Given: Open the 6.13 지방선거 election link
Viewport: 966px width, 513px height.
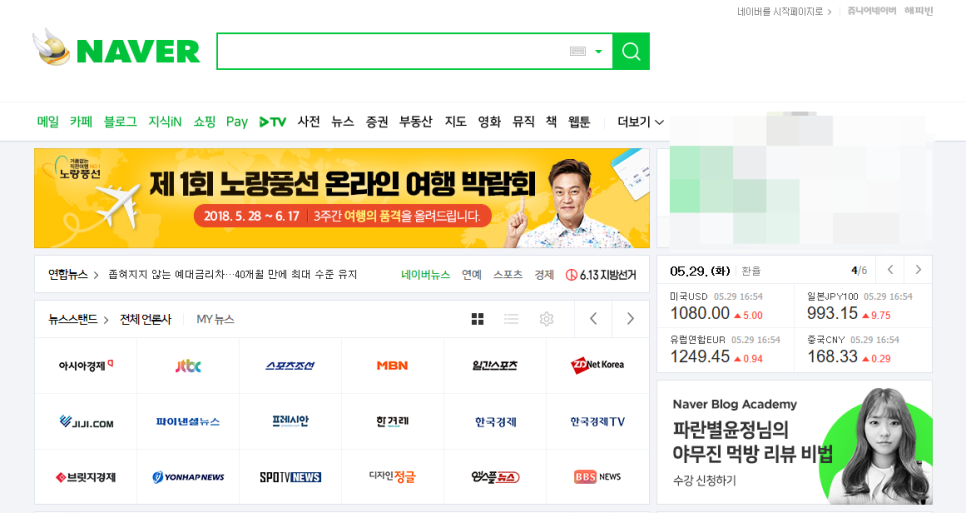Looking at the screenshot, I should (601, 275).
